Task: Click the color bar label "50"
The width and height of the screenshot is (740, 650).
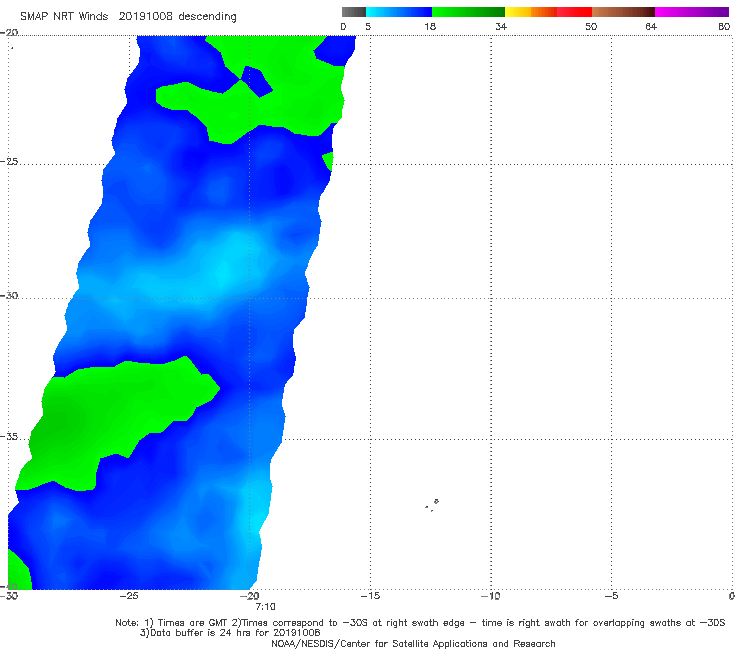Action: [x=591, y=27]
